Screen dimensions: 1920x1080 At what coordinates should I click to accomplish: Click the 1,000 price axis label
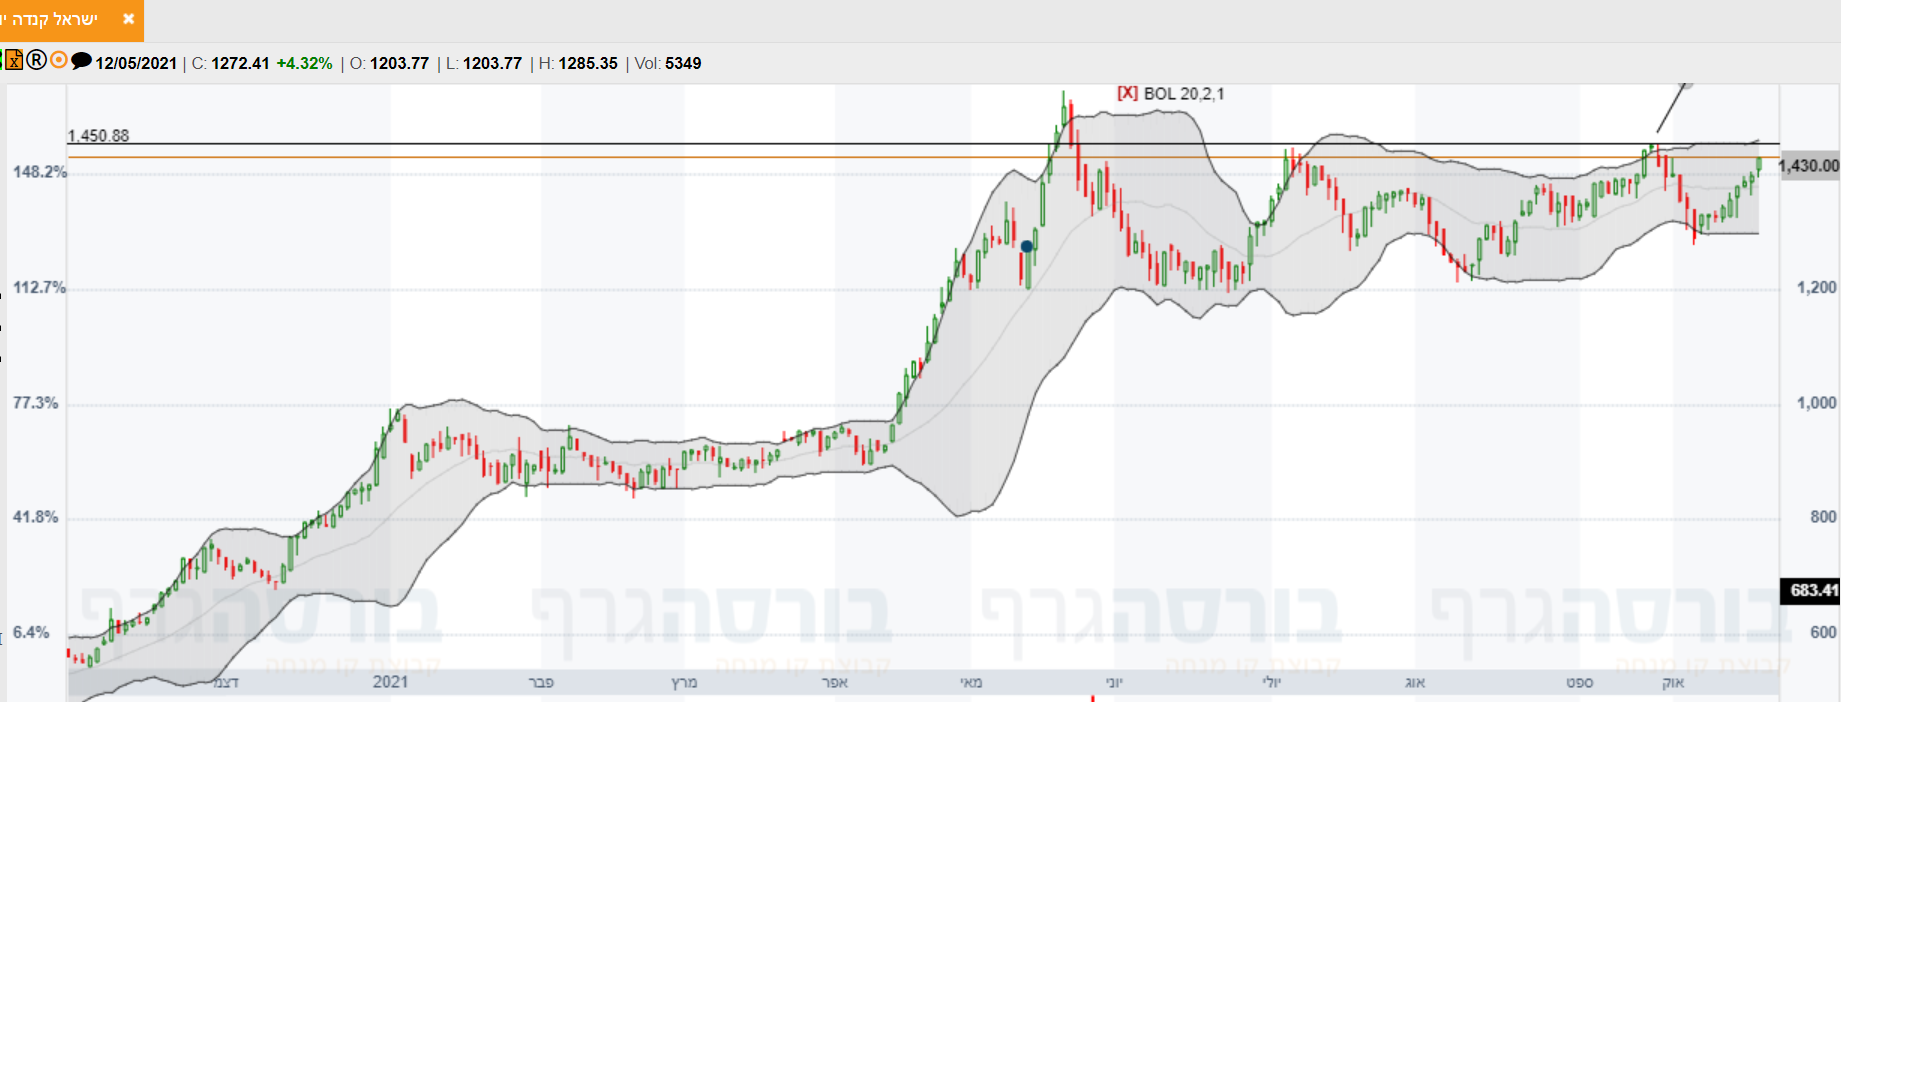coord(1816,403)
